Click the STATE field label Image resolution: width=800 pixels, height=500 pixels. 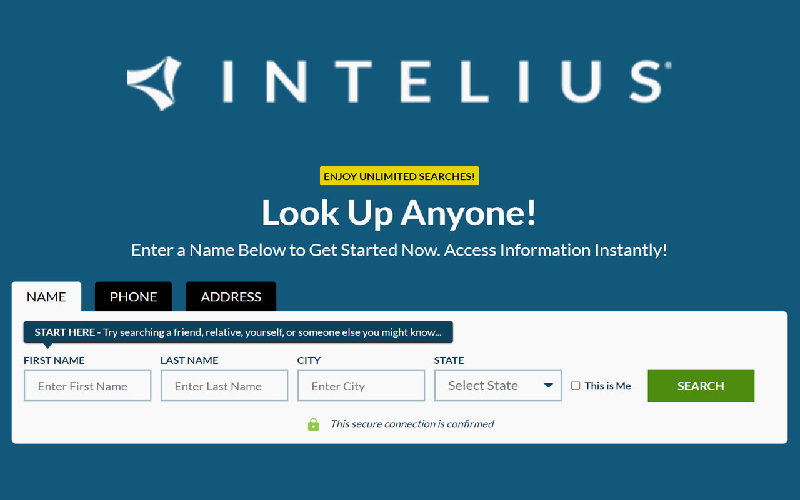(449, 360)
